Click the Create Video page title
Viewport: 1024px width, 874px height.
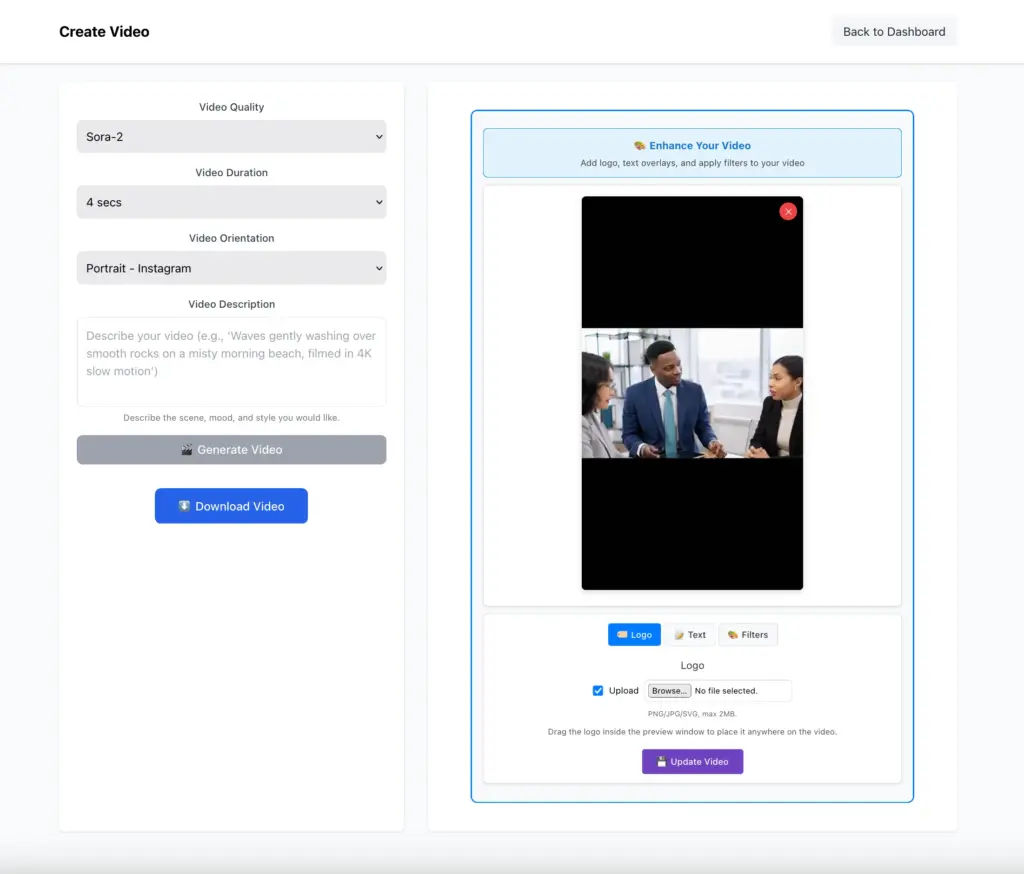click(x=104, y=32)
